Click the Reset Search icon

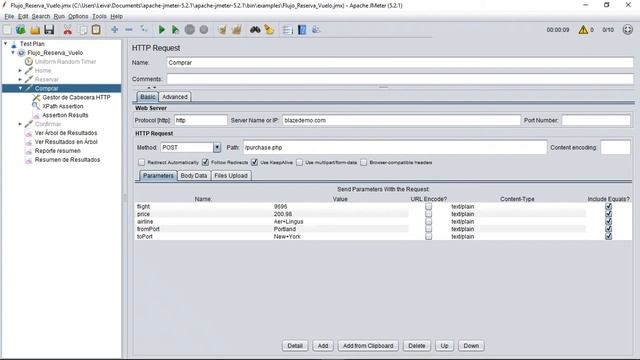click(269, 30)
